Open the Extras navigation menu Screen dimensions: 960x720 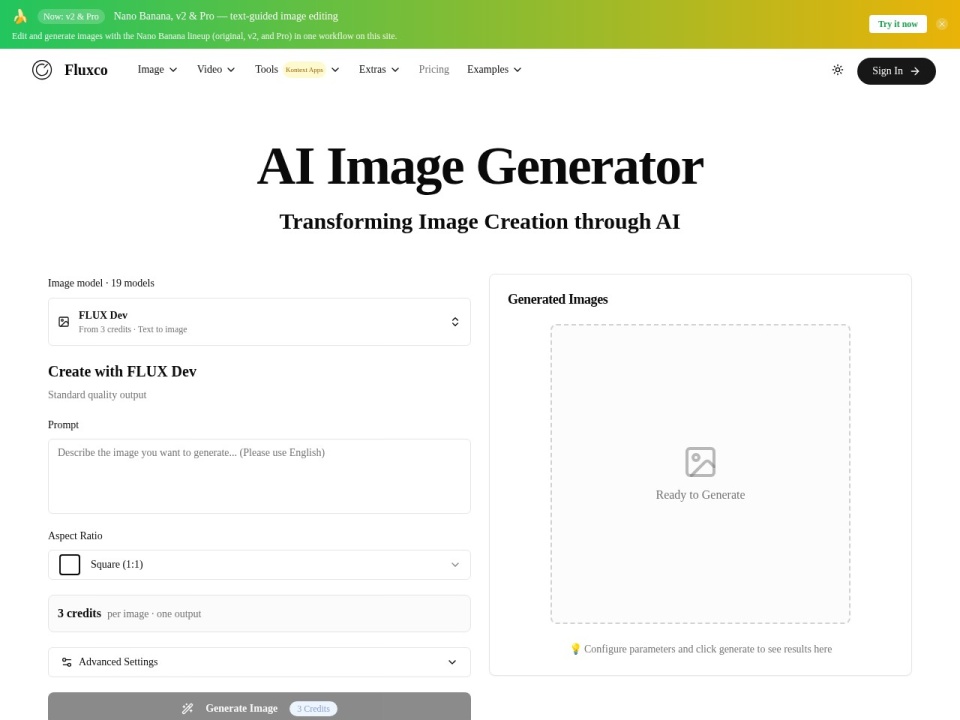[379, 69]
